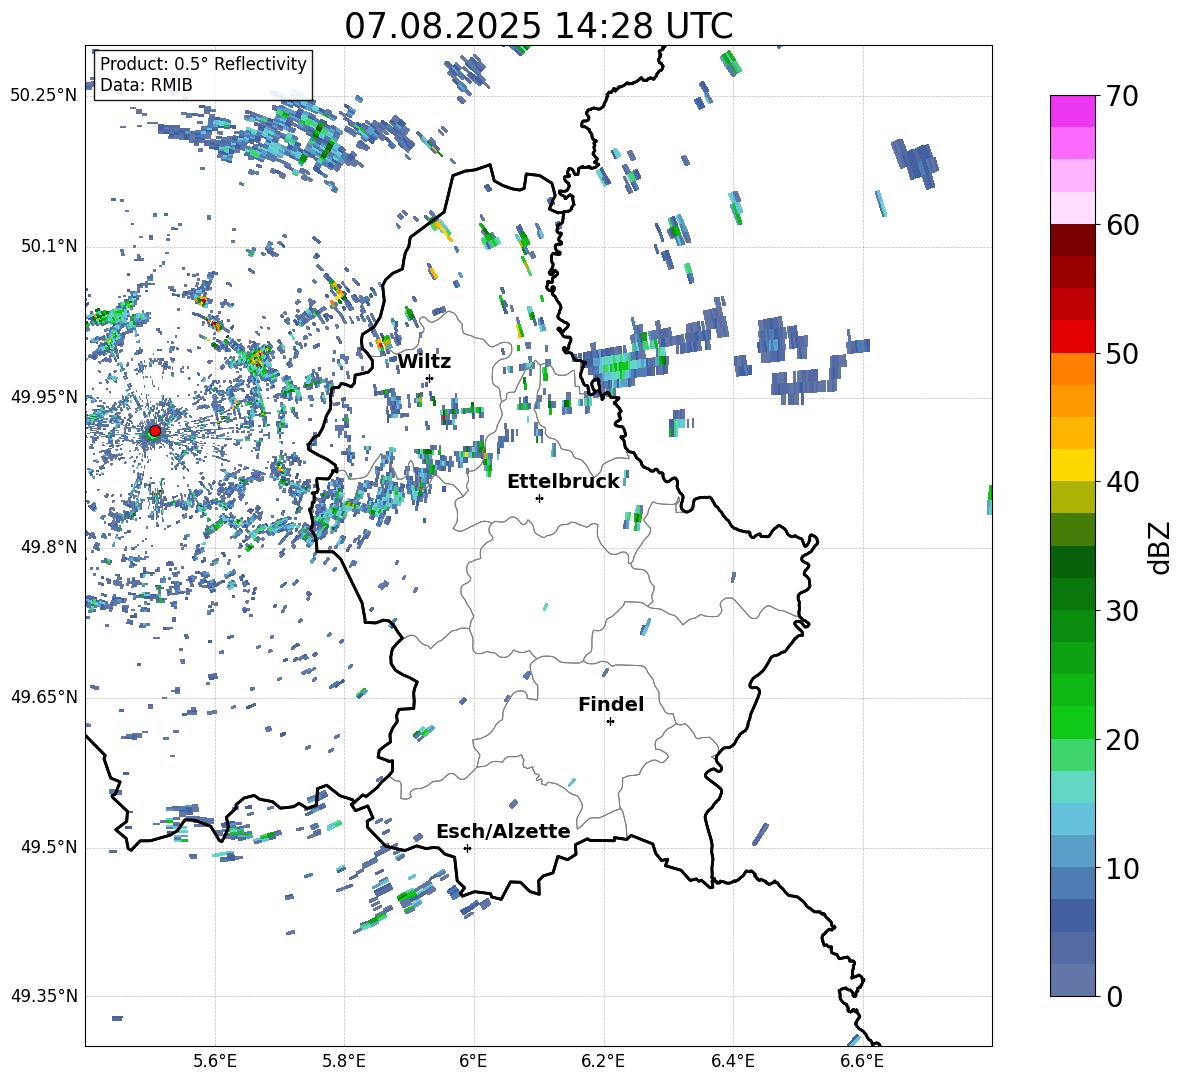Click the 60 colorbar tick label
The image size is (1184, 1081).
[x=1121, y=225]
